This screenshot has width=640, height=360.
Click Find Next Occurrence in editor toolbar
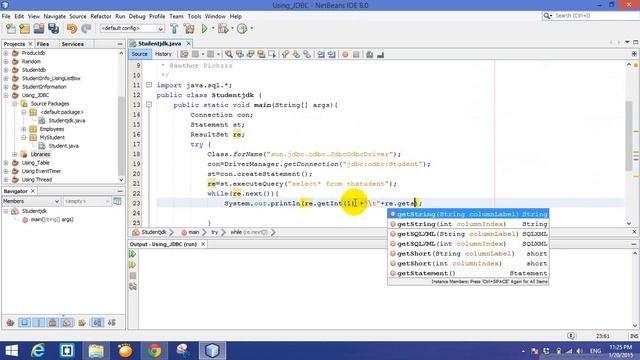tap(250, 54)
